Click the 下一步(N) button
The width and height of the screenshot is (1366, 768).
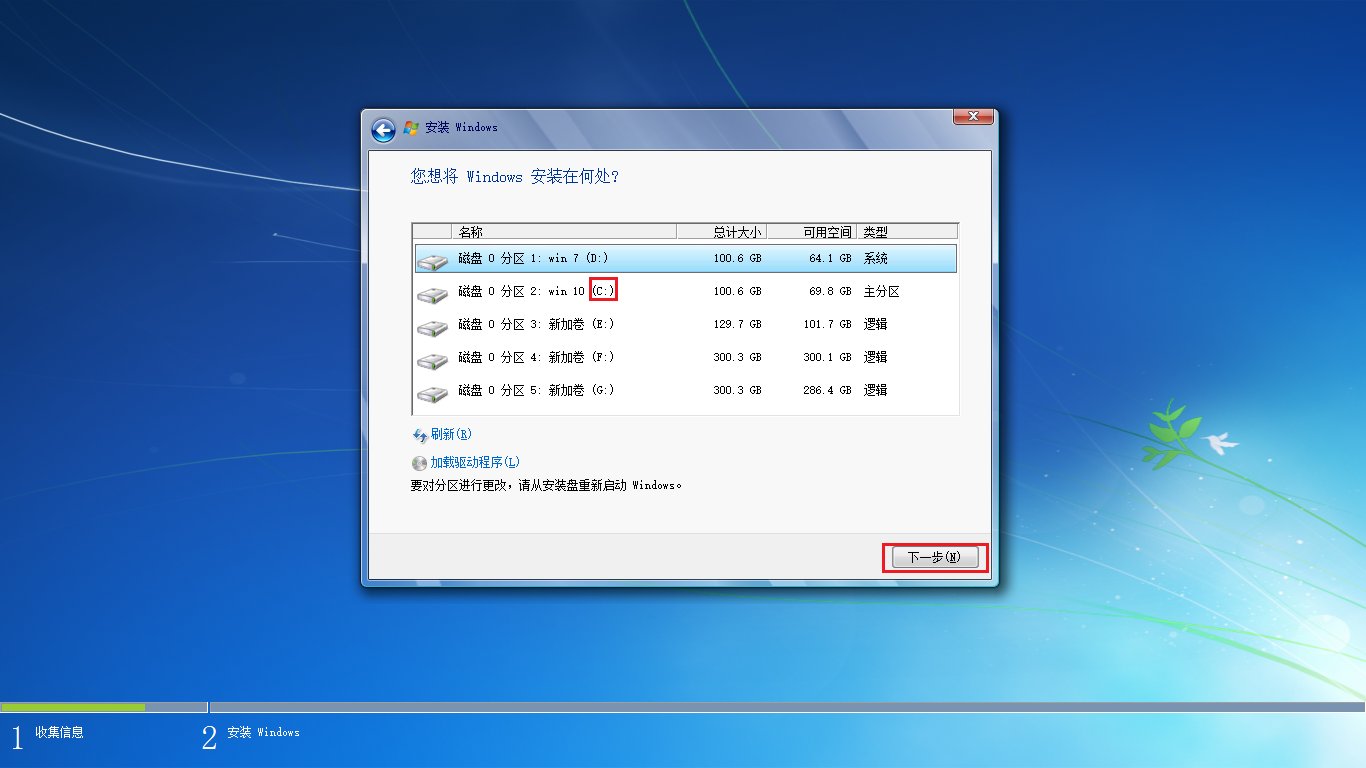pyautogui.click(x=935, y=557)
